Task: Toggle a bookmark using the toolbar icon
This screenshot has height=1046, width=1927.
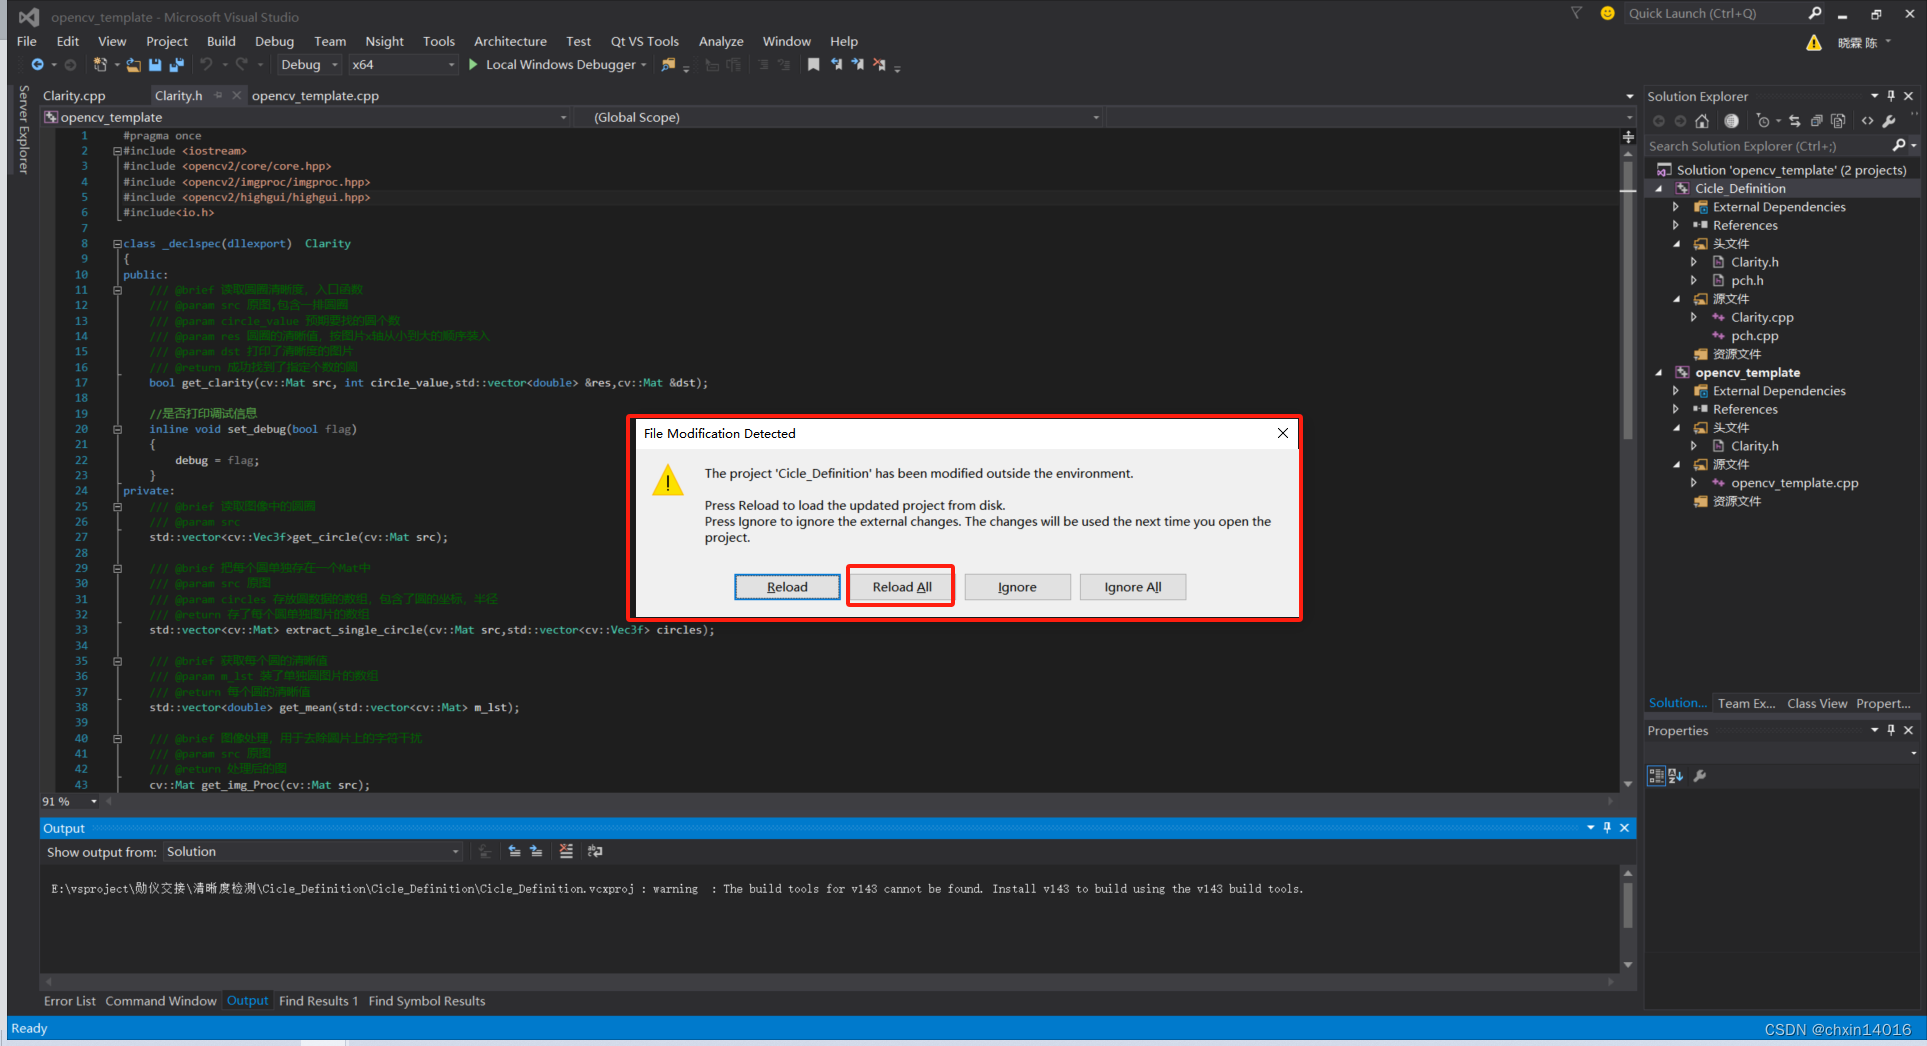Action: (812, 64)
